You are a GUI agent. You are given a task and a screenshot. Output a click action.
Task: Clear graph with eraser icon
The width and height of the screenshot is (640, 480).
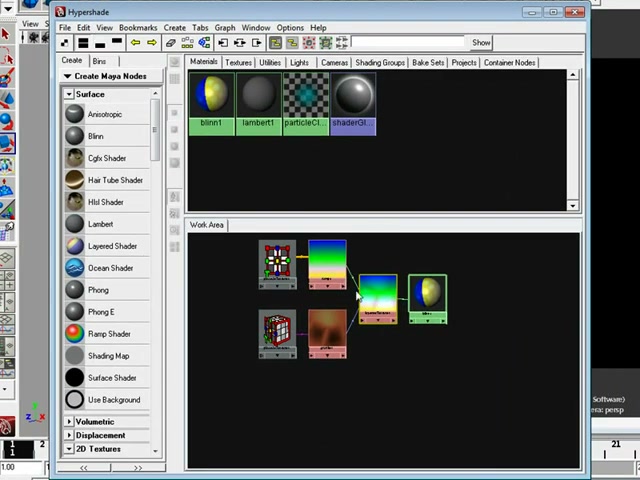click(x=171, y=42)
